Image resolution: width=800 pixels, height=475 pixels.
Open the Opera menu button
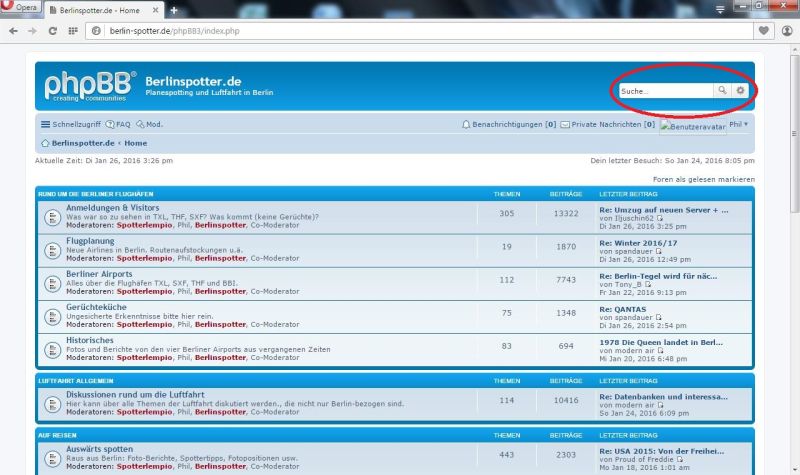tap(20, 7)
